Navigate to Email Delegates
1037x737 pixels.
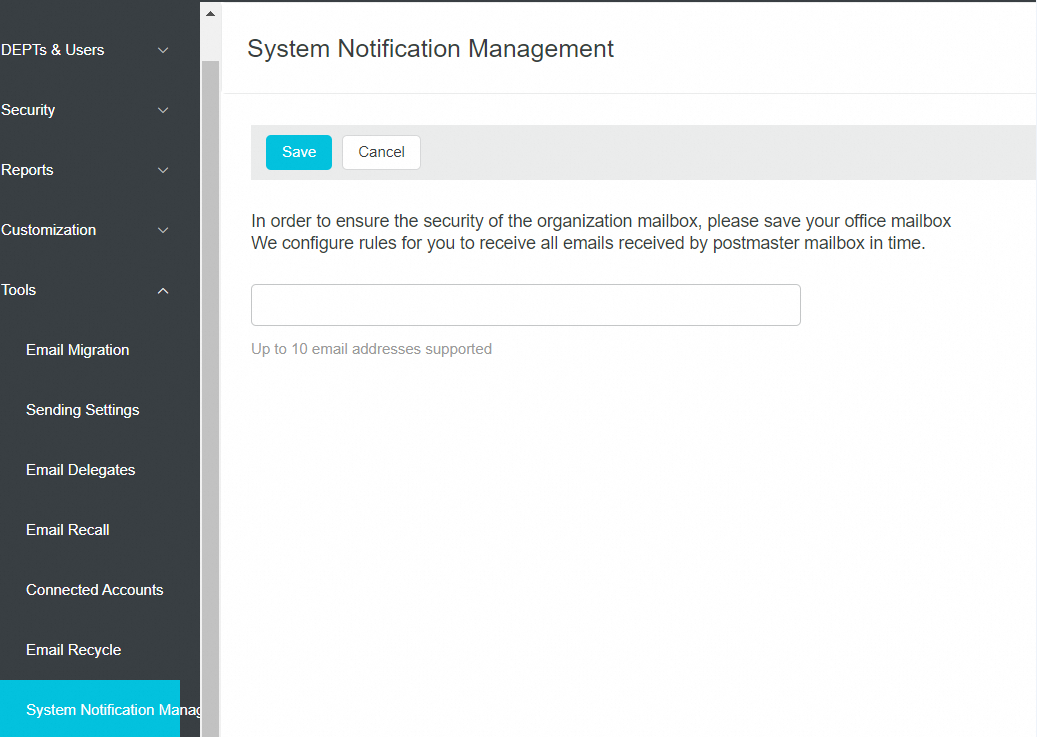click(80, 470)
